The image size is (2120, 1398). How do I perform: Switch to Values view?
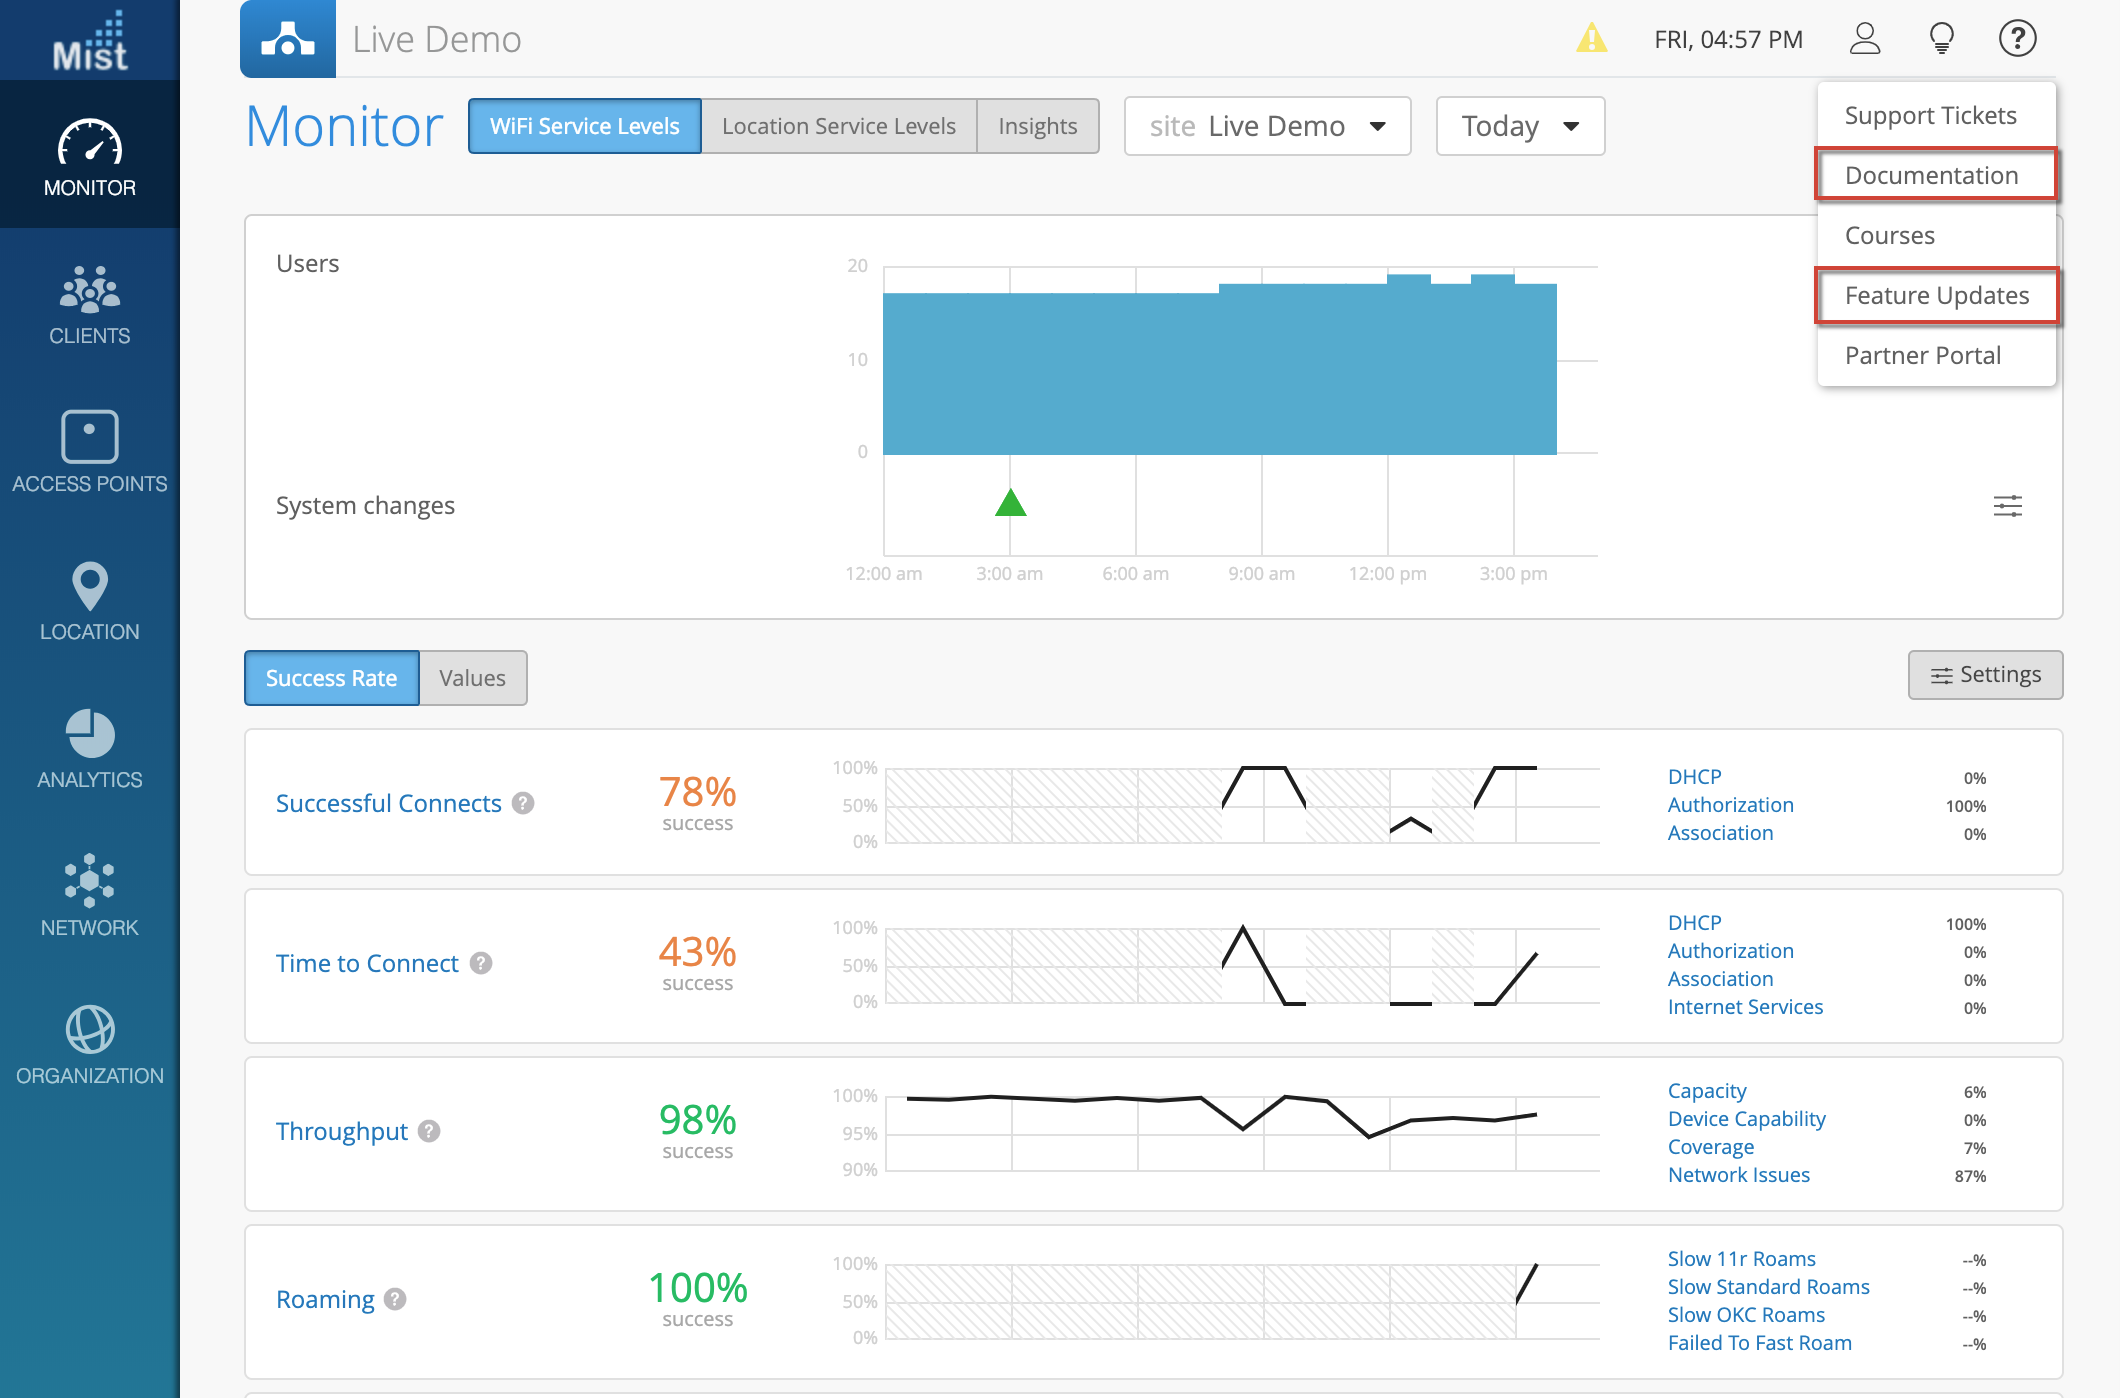tap(472, 678)
